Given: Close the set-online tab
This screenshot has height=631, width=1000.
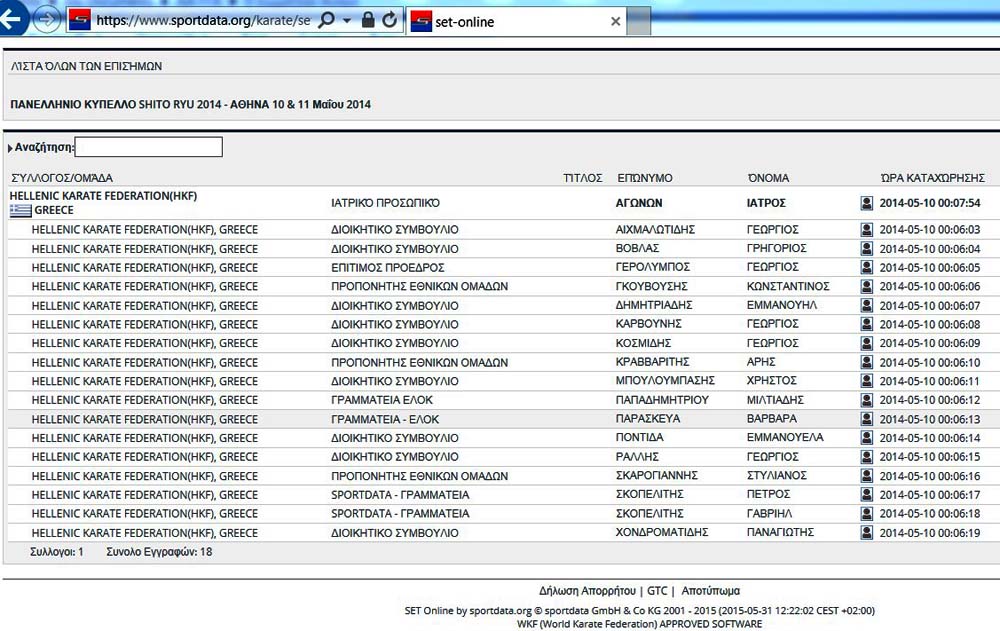Looking at the screenshot, I should [x=616, y=21].
